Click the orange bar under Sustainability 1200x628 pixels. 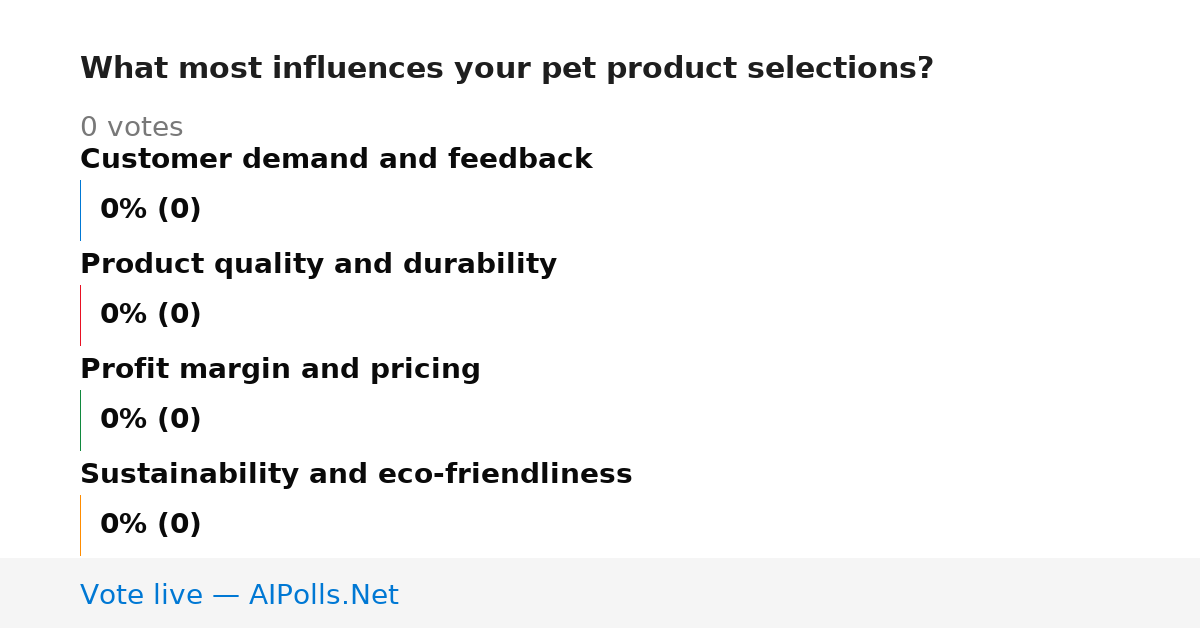80,525
